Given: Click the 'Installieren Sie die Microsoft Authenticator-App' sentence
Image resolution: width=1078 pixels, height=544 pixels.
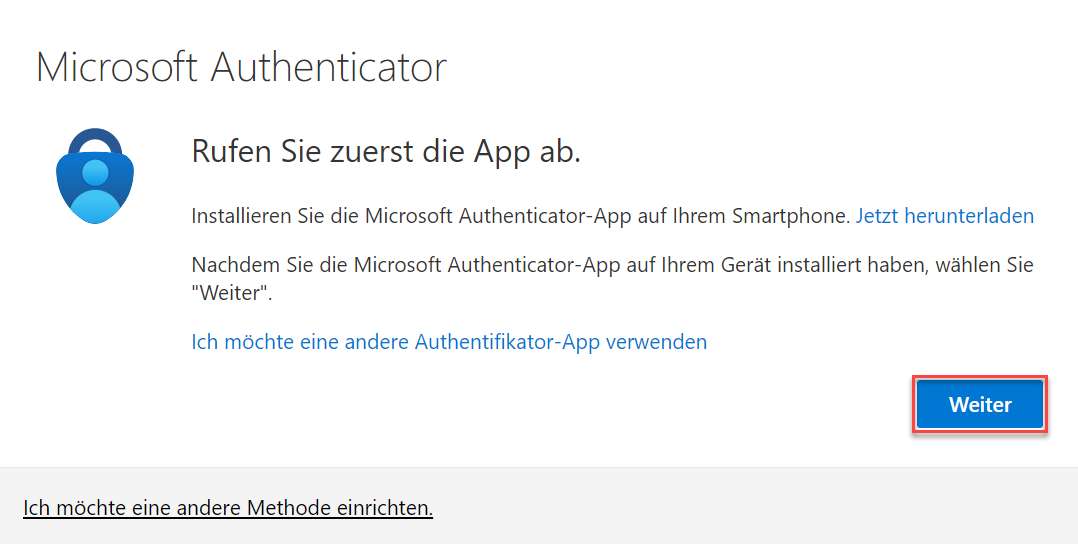Looking at the screenshot, I should 521,216.
